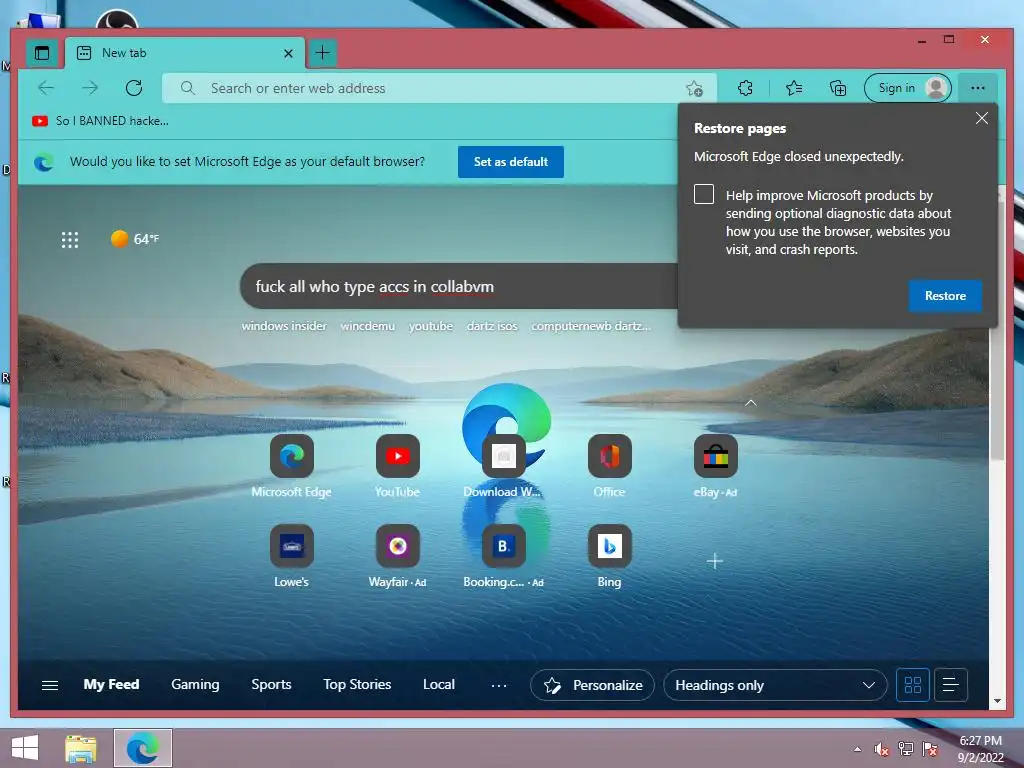Select 'computernewb dartz...' suggestion
Viewport: 1024px width, 768px height.
(x=591, y=326)
